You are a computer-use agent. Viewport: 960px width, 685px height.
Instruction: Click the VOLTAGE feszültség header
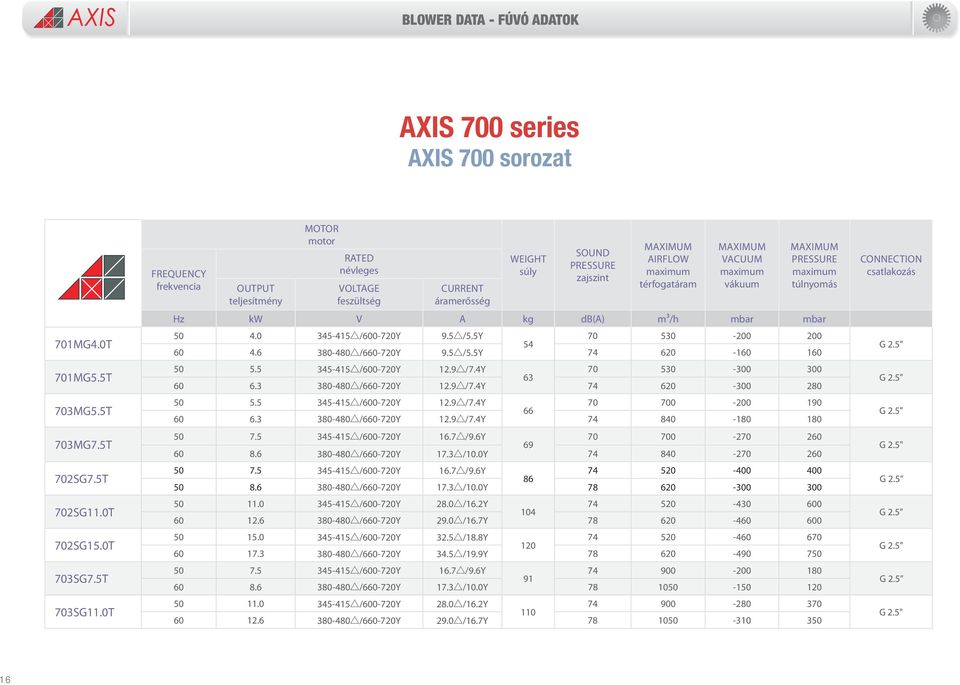click(x=359, y=294)
